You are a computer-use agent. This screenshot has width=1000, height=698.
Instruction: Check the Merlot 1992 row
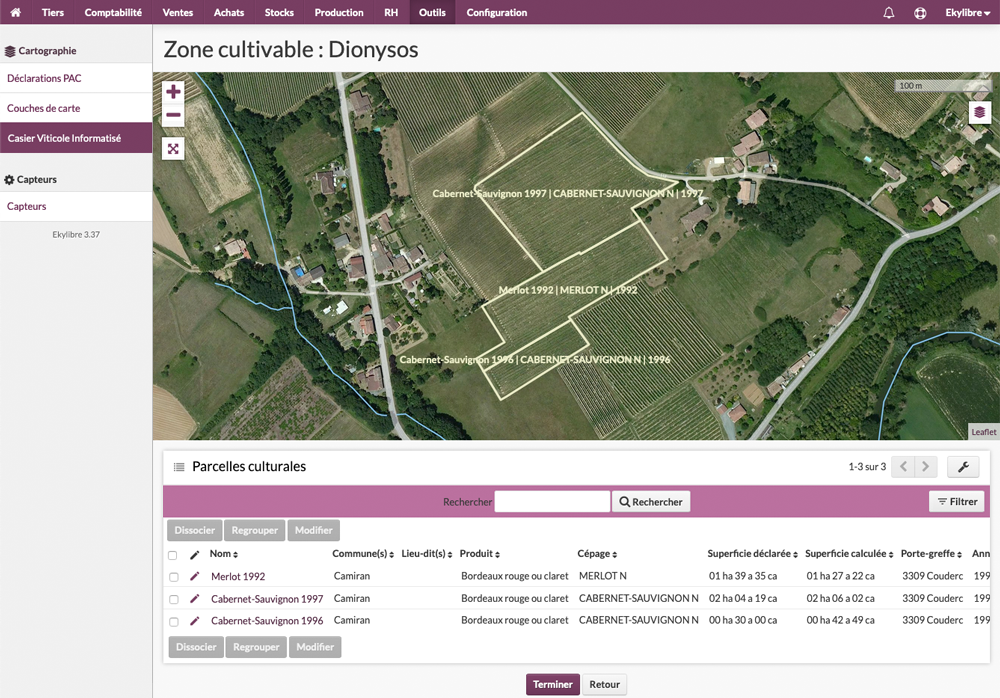173,577
